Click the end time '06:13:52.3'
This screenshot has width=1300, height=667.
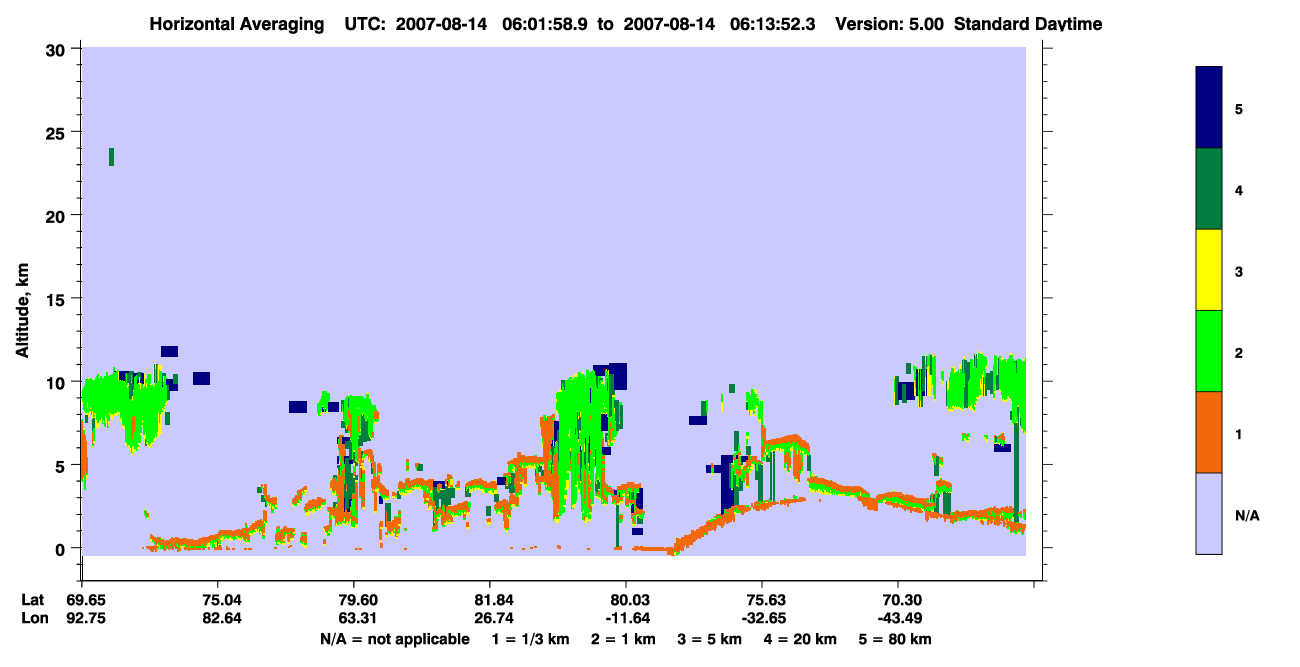point(773,24)
